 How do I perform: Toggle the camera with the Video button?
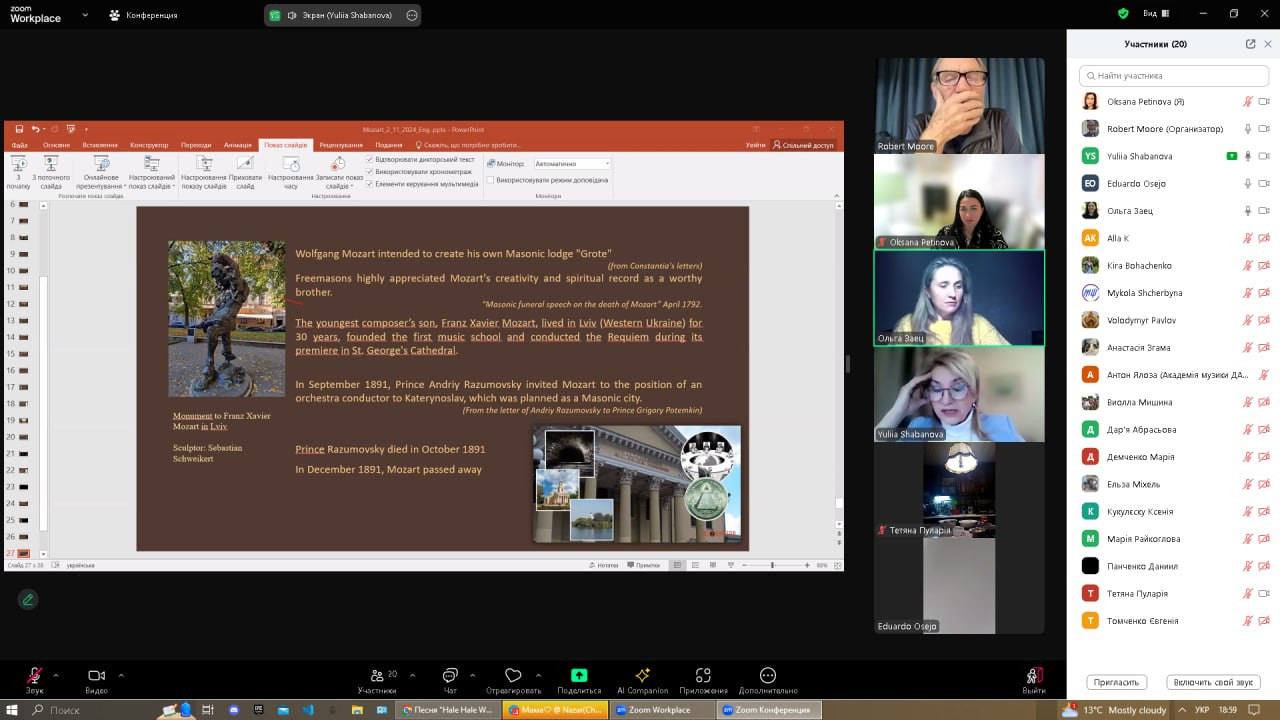pos(96,676)
